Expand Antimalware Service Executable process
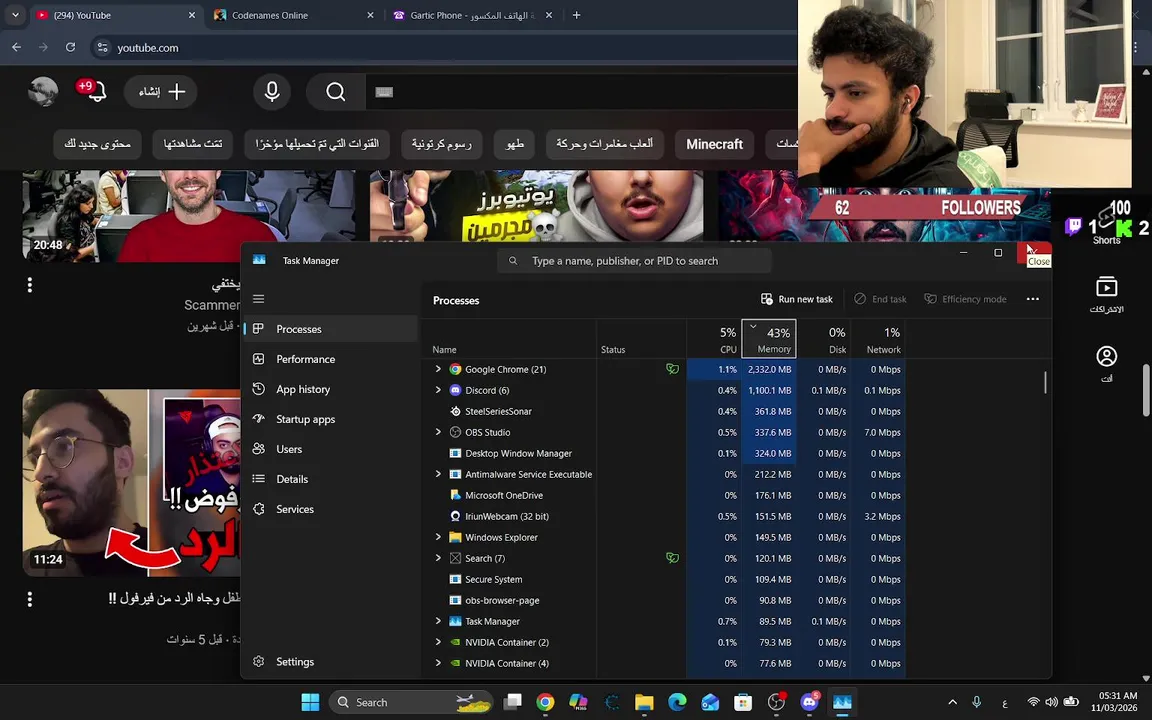The width and height of the screenshot is (1152, 720). (x=439, y=475)
